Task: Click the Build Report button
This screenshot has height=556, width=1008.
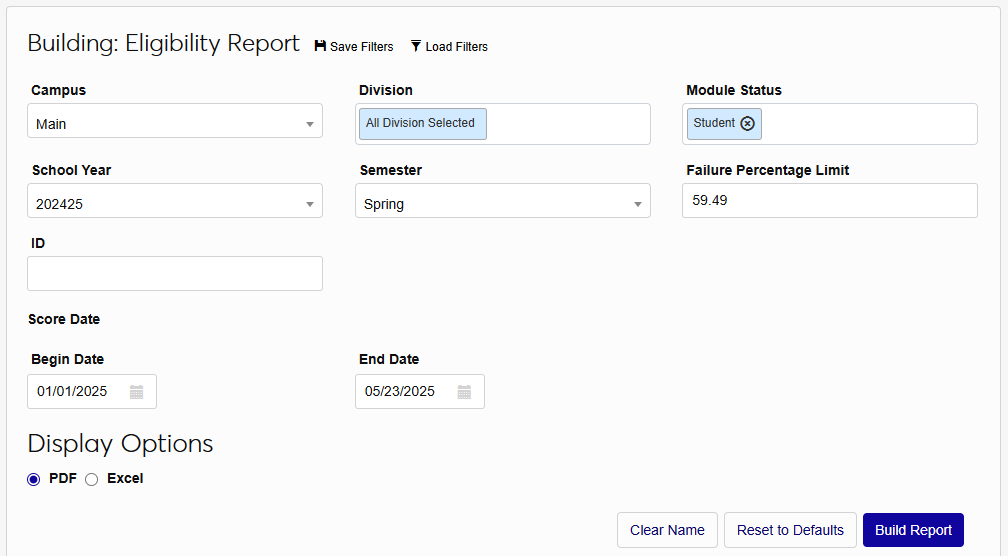Action: pyautogui.click(x=913, y=530)
